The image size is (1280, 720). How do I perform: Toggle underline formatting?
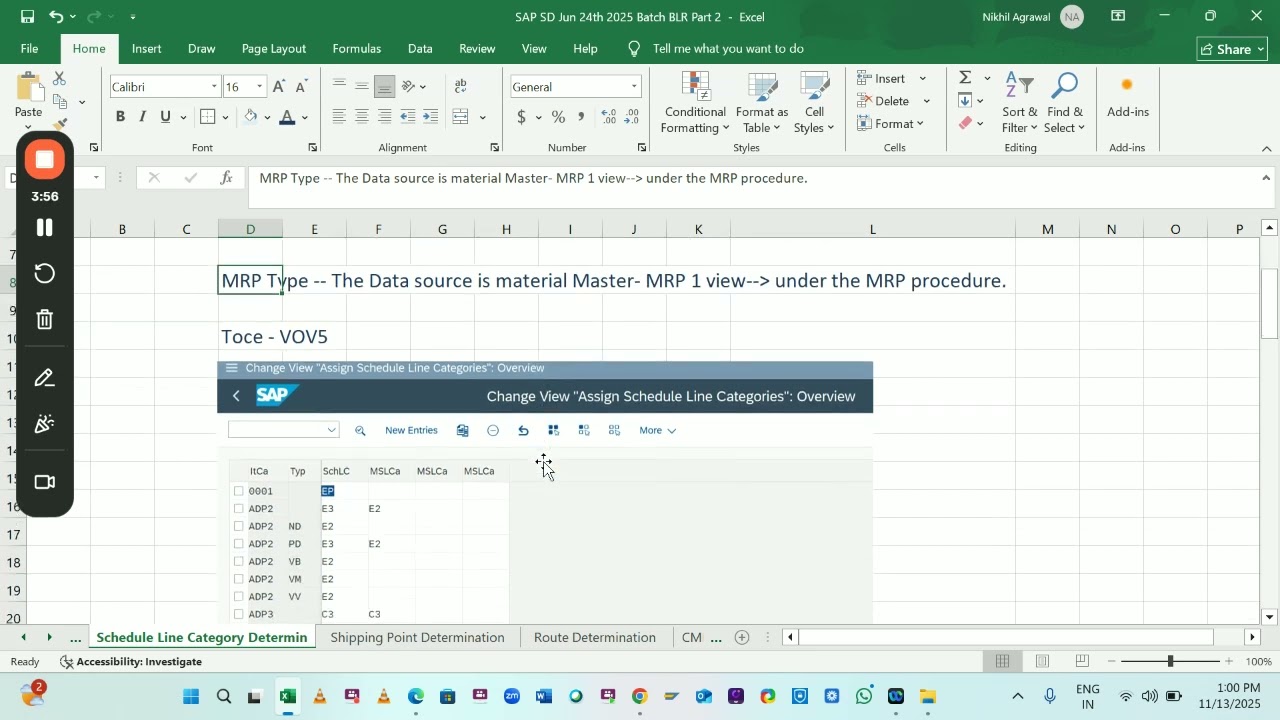pyautogui.click(x=165, y=117)
